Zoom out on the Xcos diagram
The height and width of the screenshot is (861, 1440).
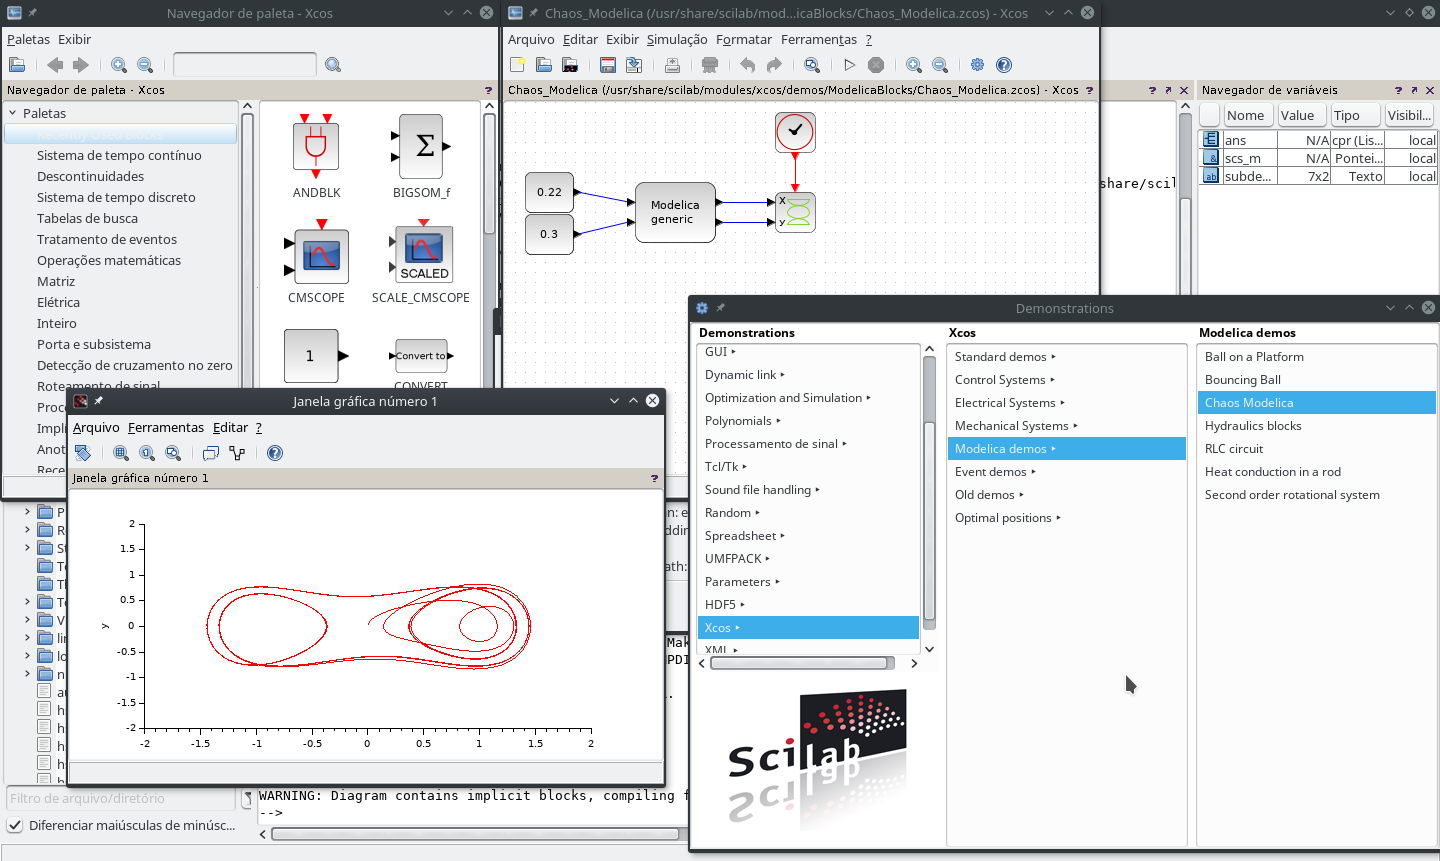pos(940,65)
